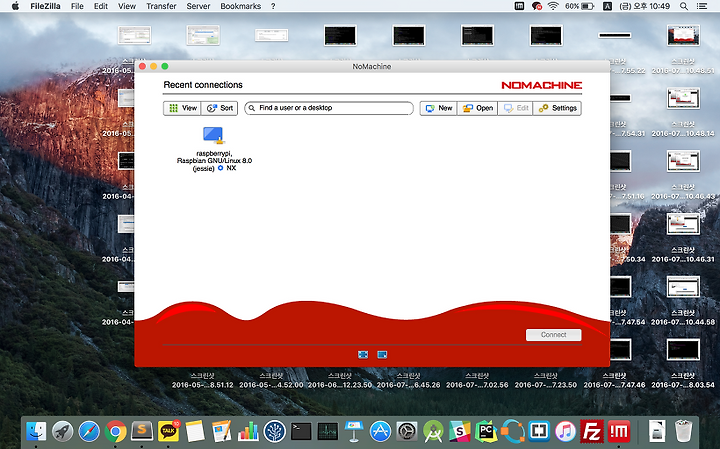Open System Preferences from the dock
The height and width of the screenshot is (449, 720).
pos(407,432)
